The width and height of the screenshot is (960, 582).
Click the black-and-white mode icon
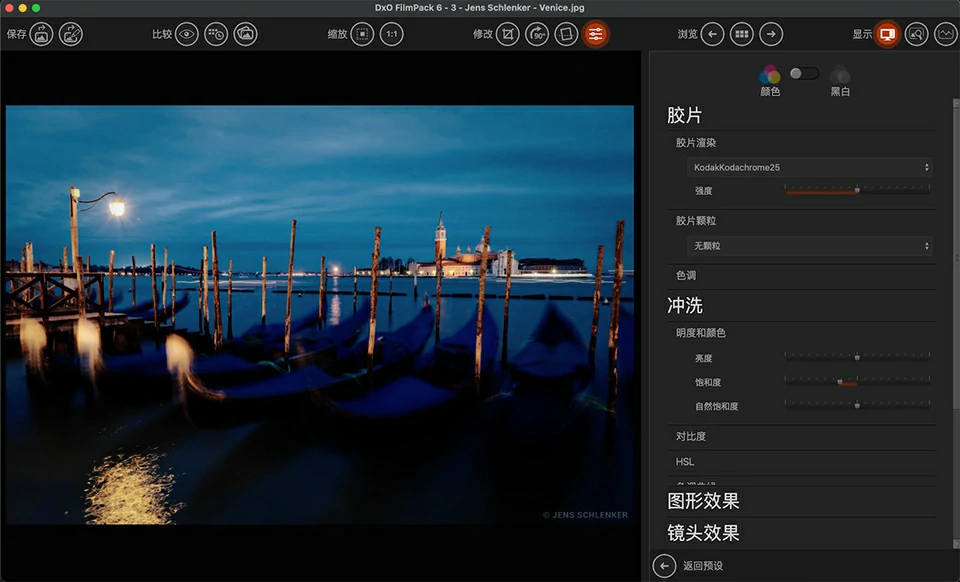(x=840, y=75)
